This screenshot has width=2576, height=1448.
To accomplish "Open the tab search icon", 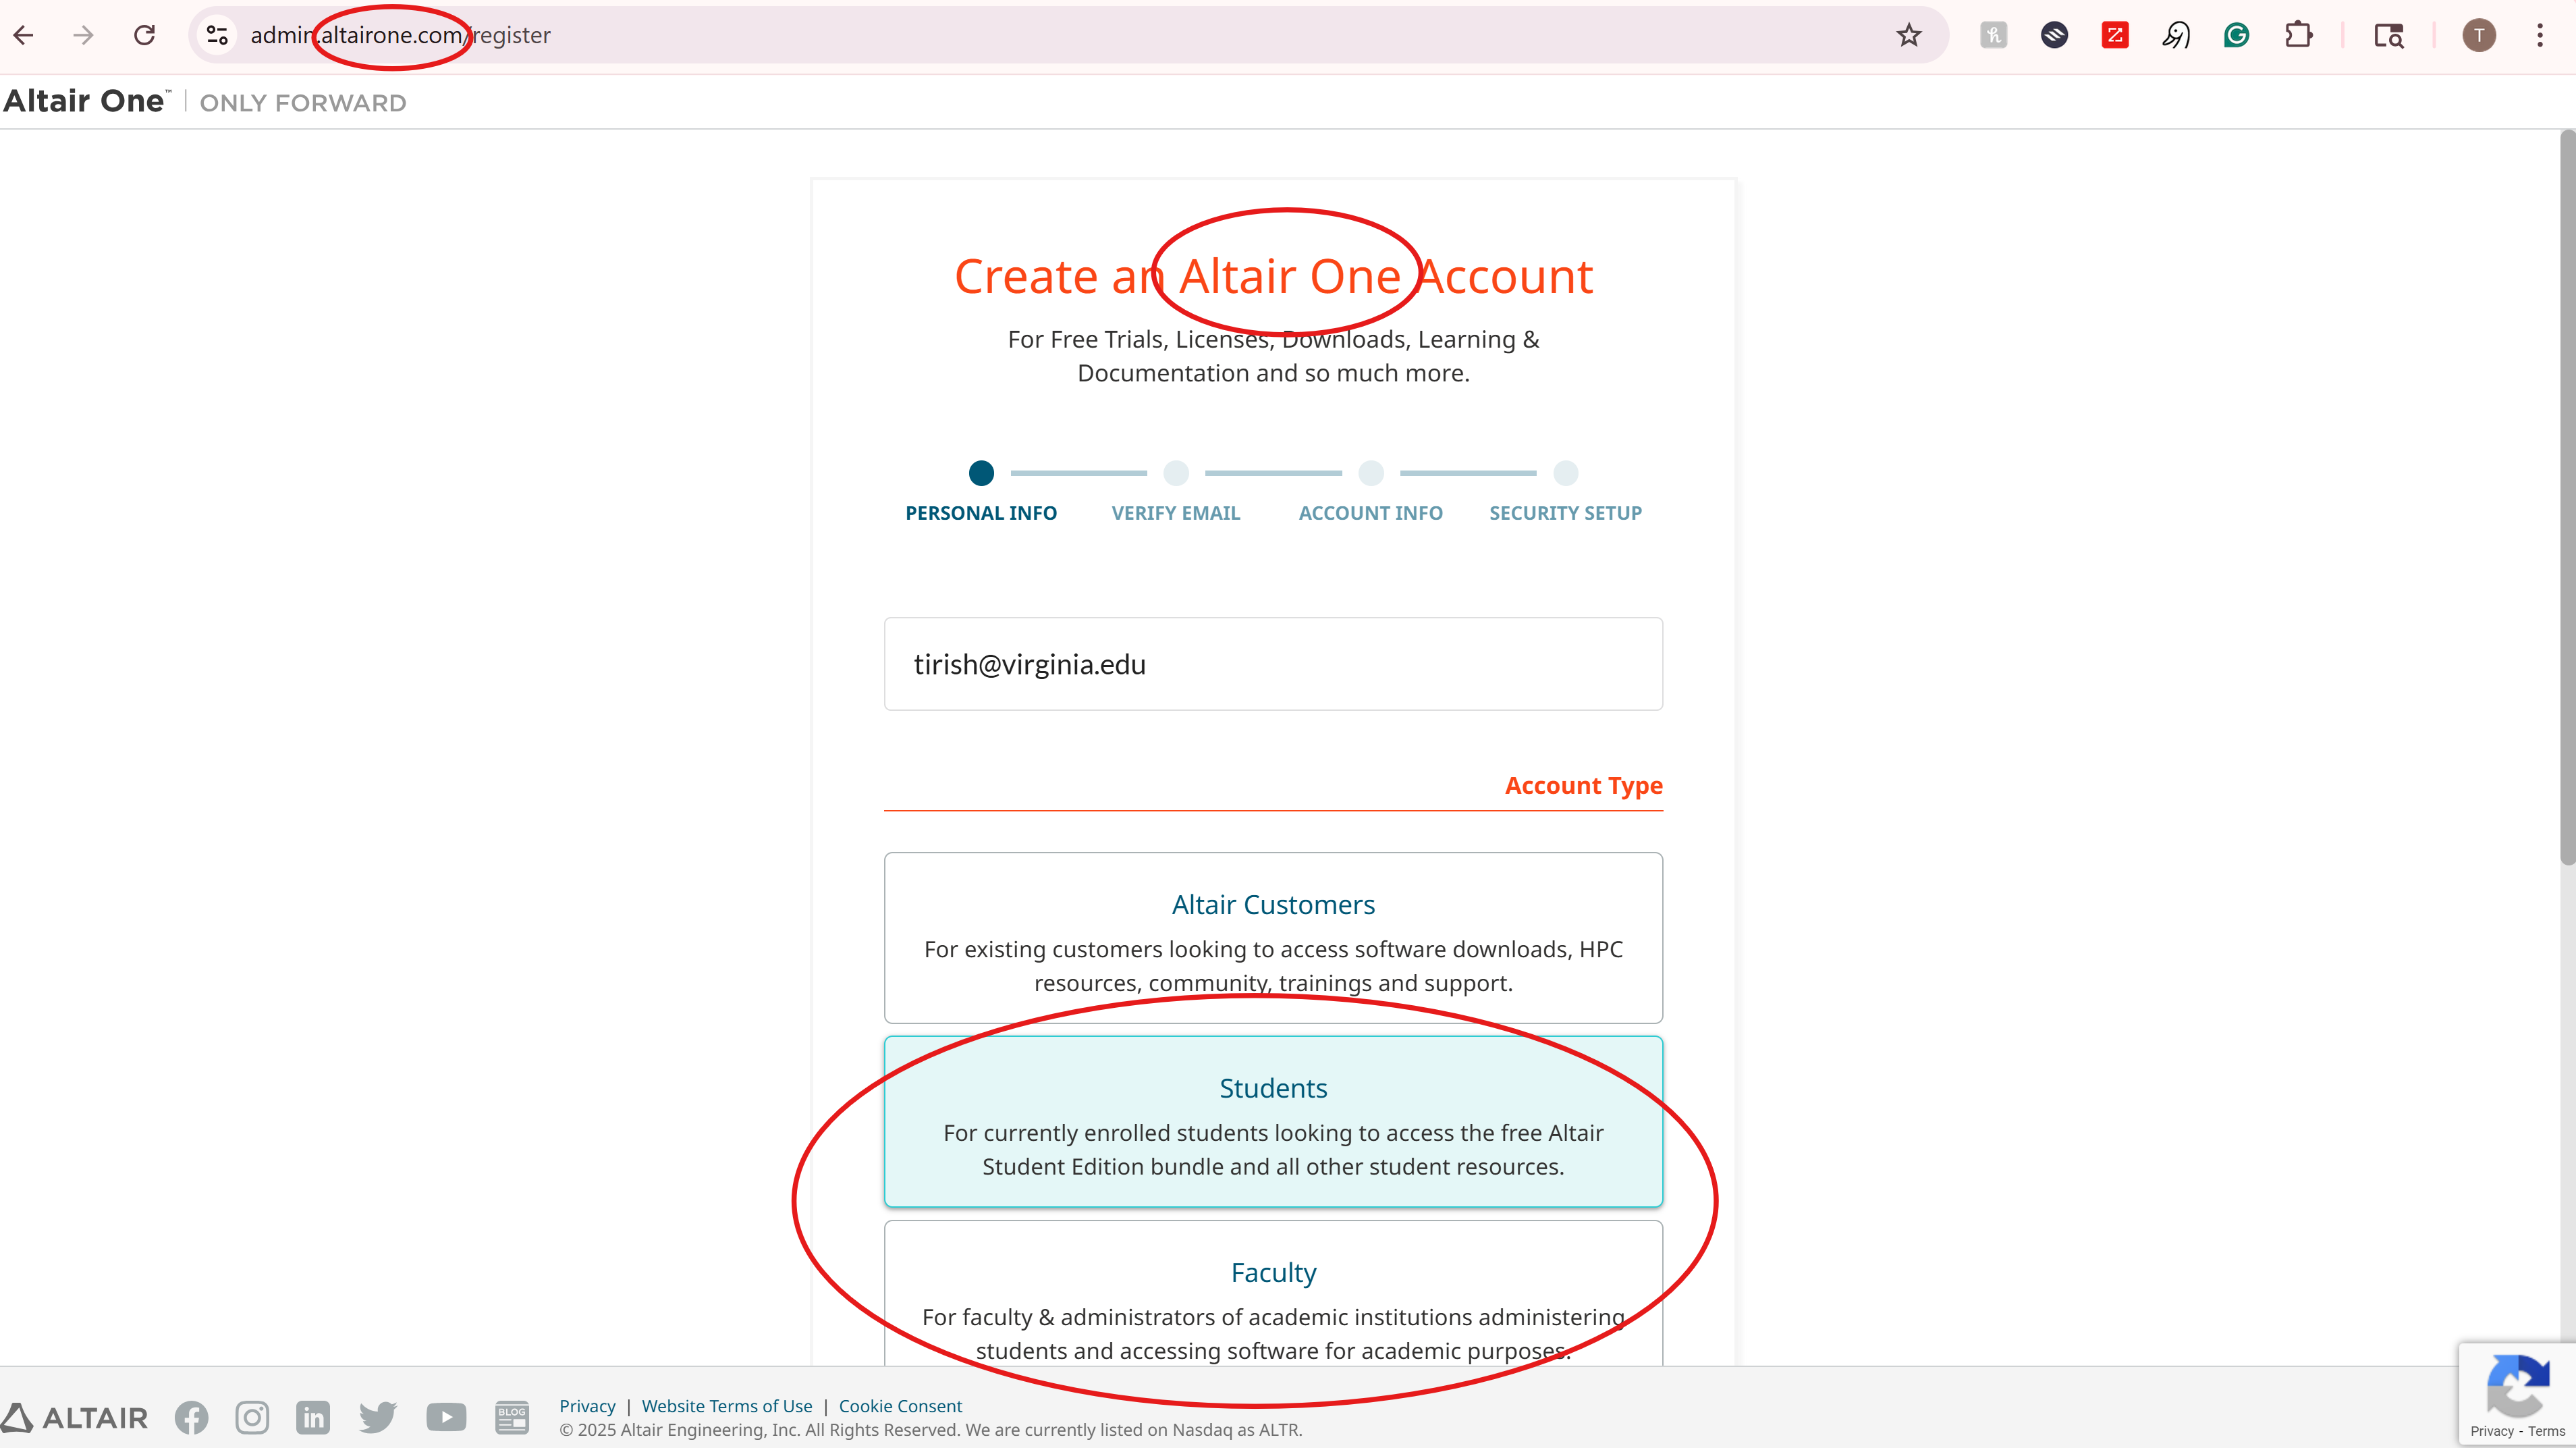I will [x=2389, y=35].
